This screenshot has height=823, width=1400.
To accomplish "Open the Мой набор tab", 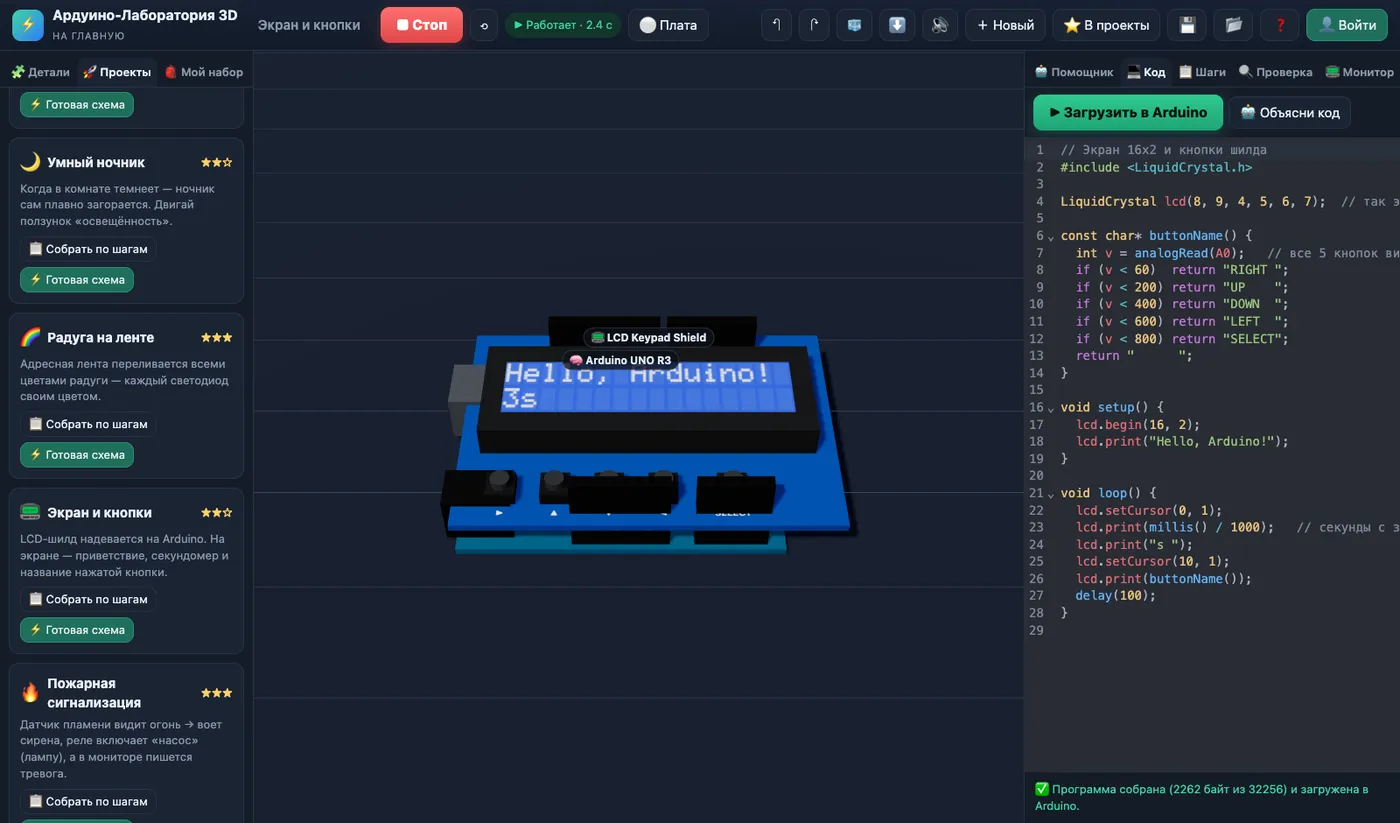I will (x=203, y=72).
